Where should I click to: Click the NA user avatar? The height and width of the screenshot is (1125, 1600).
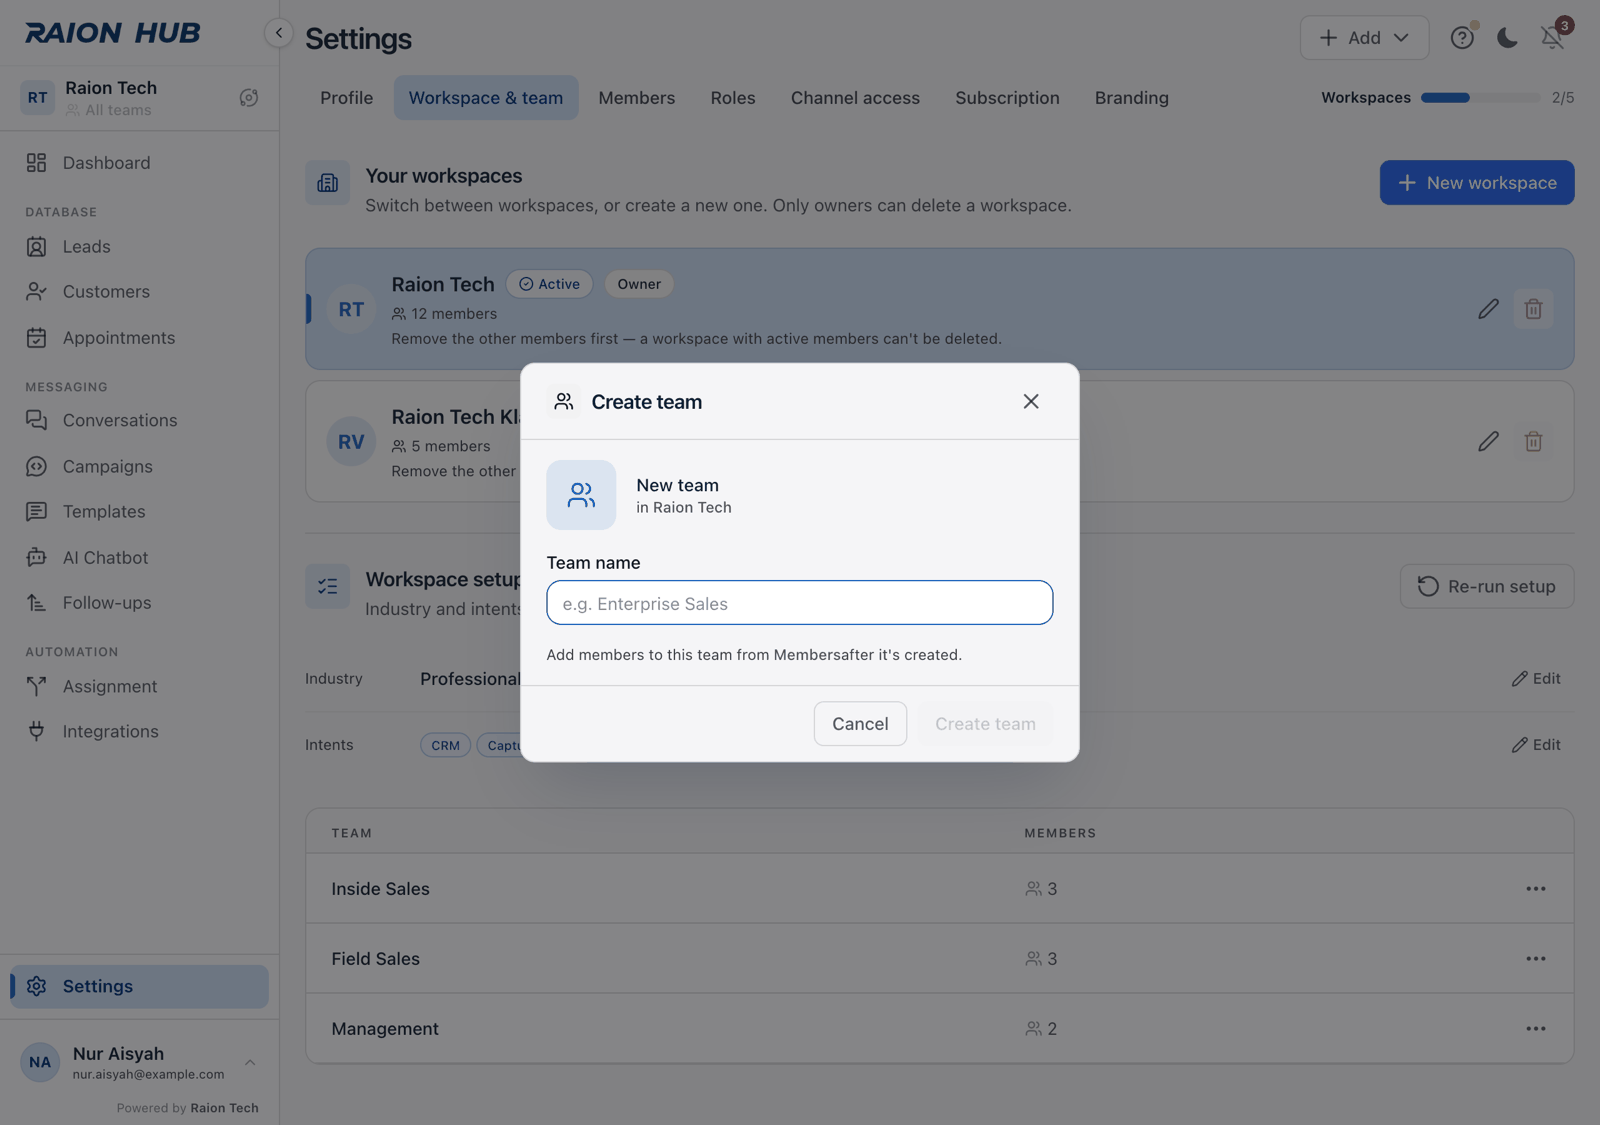(x=40, y=1063)
